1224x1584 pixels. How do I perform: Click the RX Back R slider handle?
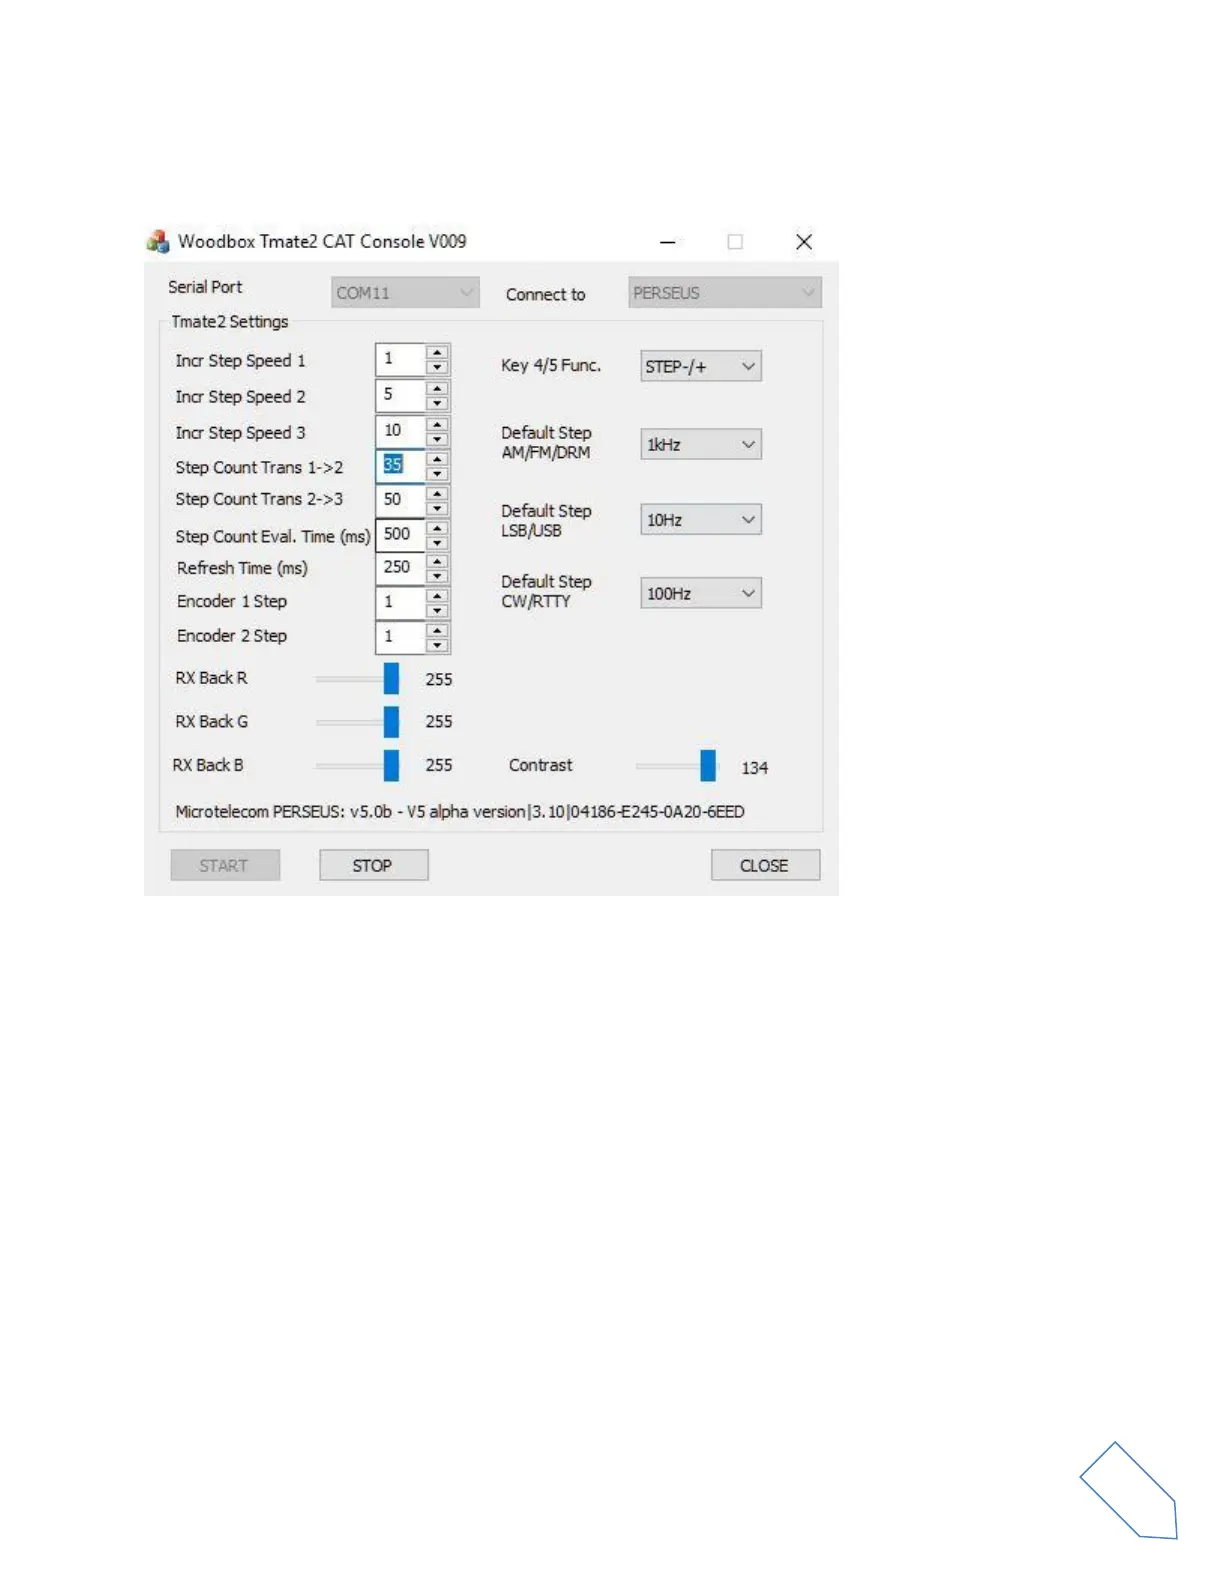(x=391, y=678)
